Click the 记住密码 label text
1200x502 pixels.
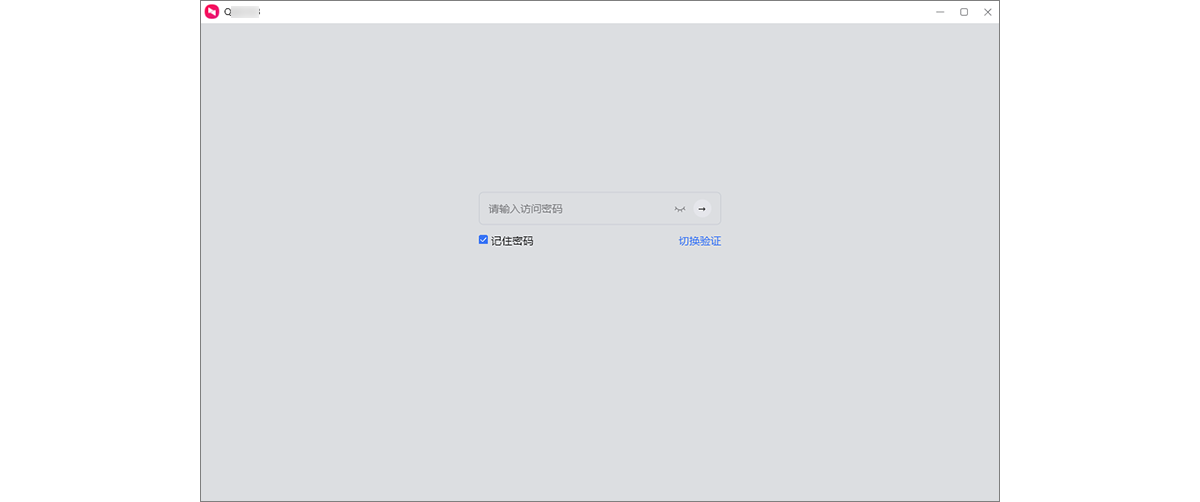(512, 241)
